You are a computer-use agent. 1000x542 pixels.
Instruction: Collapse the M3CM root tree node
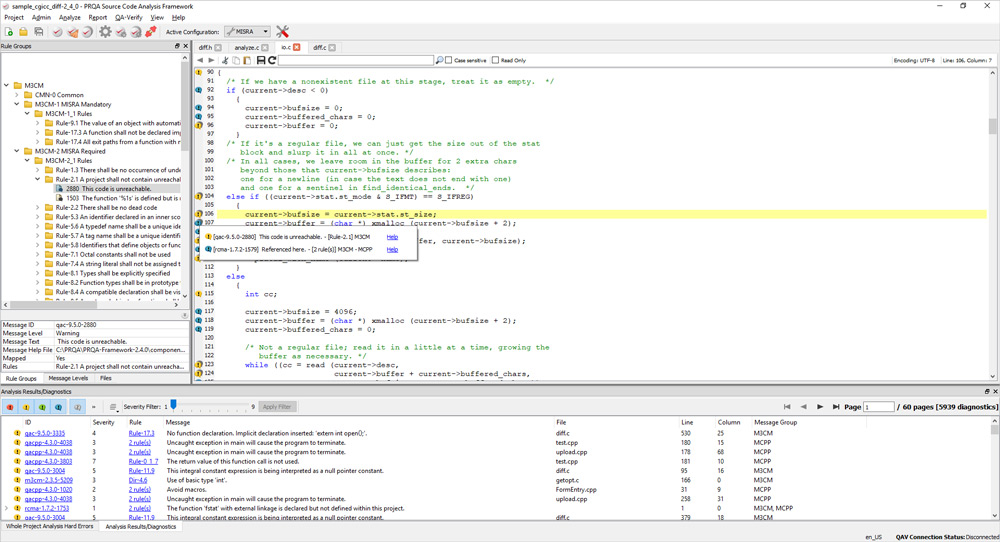[6, 85]
